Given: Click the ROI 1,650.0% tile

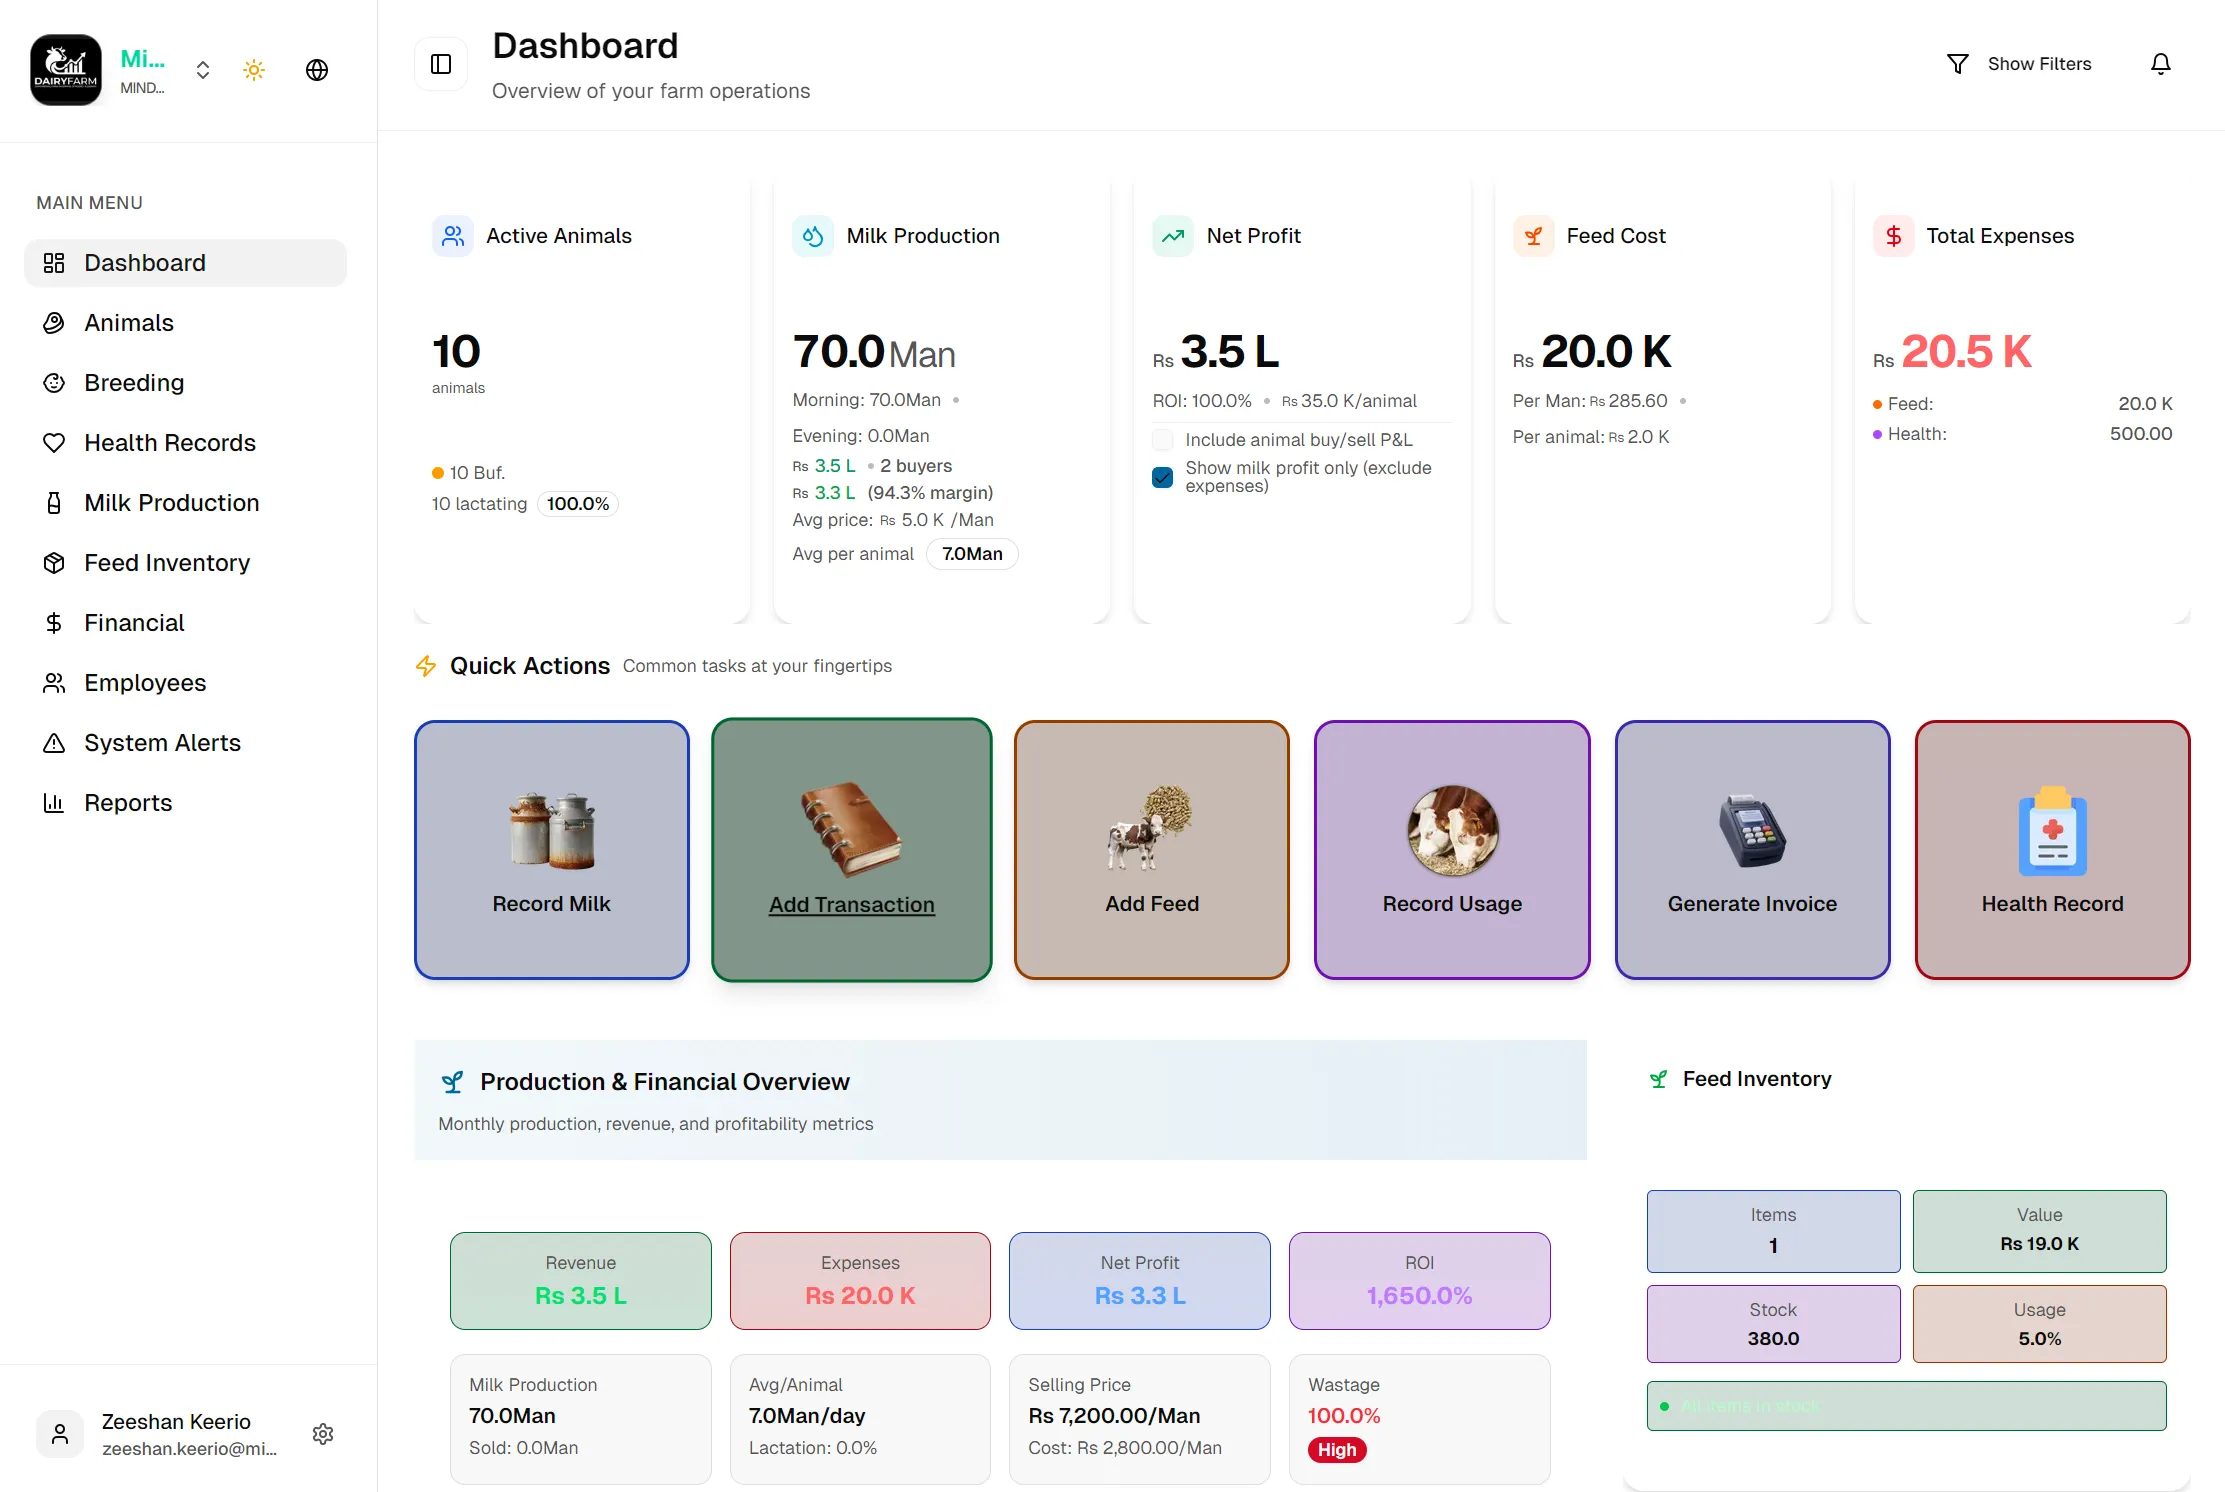Looking at the screenshot, I should tap(1420, 1281).
